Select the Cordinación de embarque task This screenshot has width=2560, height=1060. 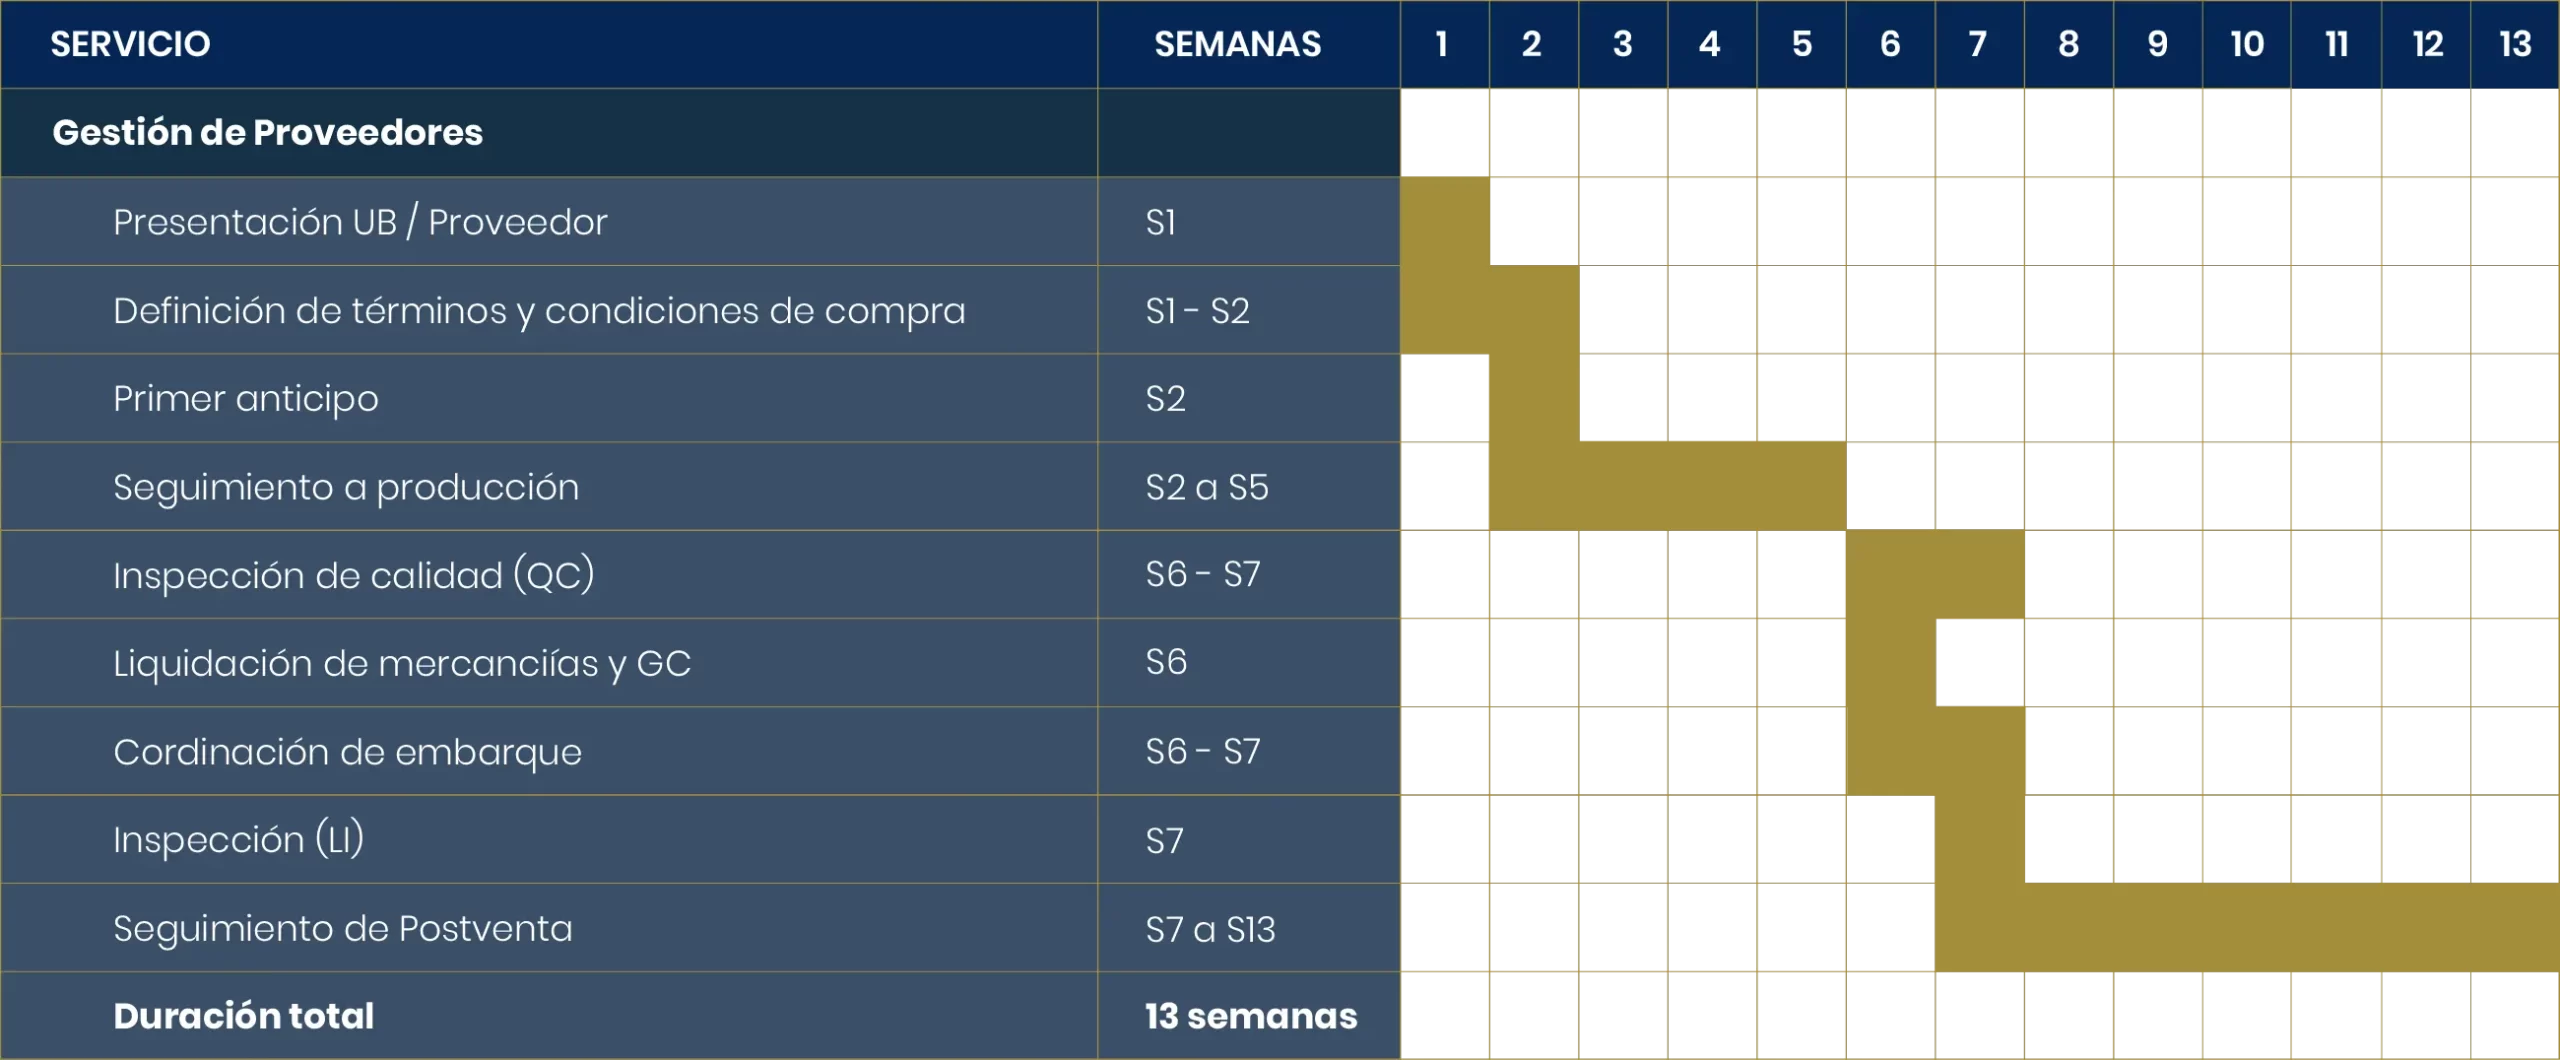[347, 752]
